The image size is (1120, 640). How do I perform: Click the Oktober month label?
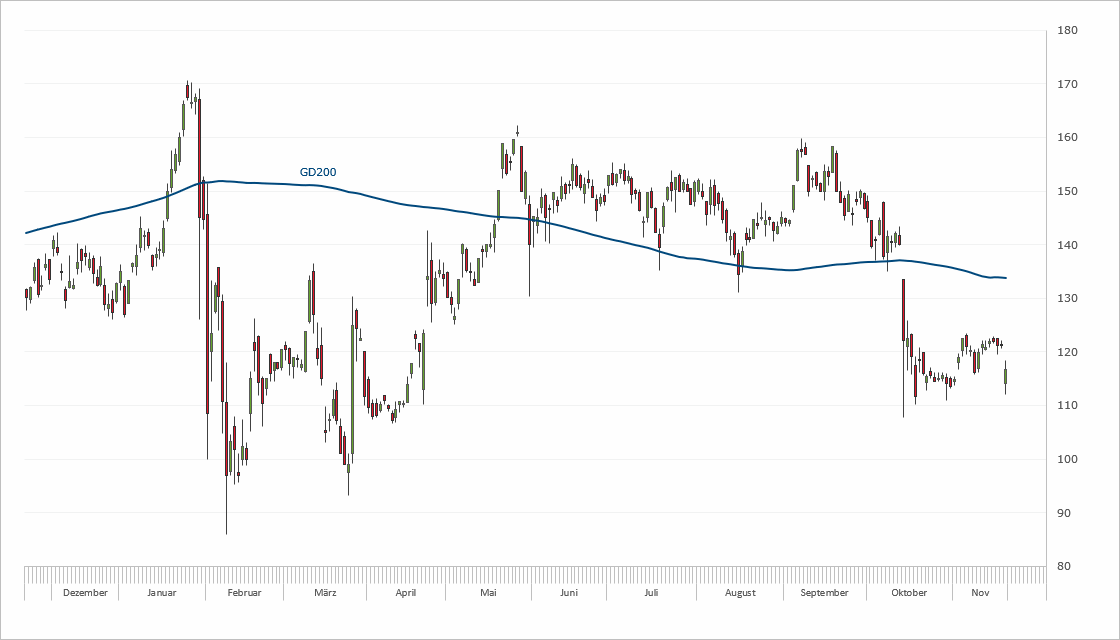[909, 593]
